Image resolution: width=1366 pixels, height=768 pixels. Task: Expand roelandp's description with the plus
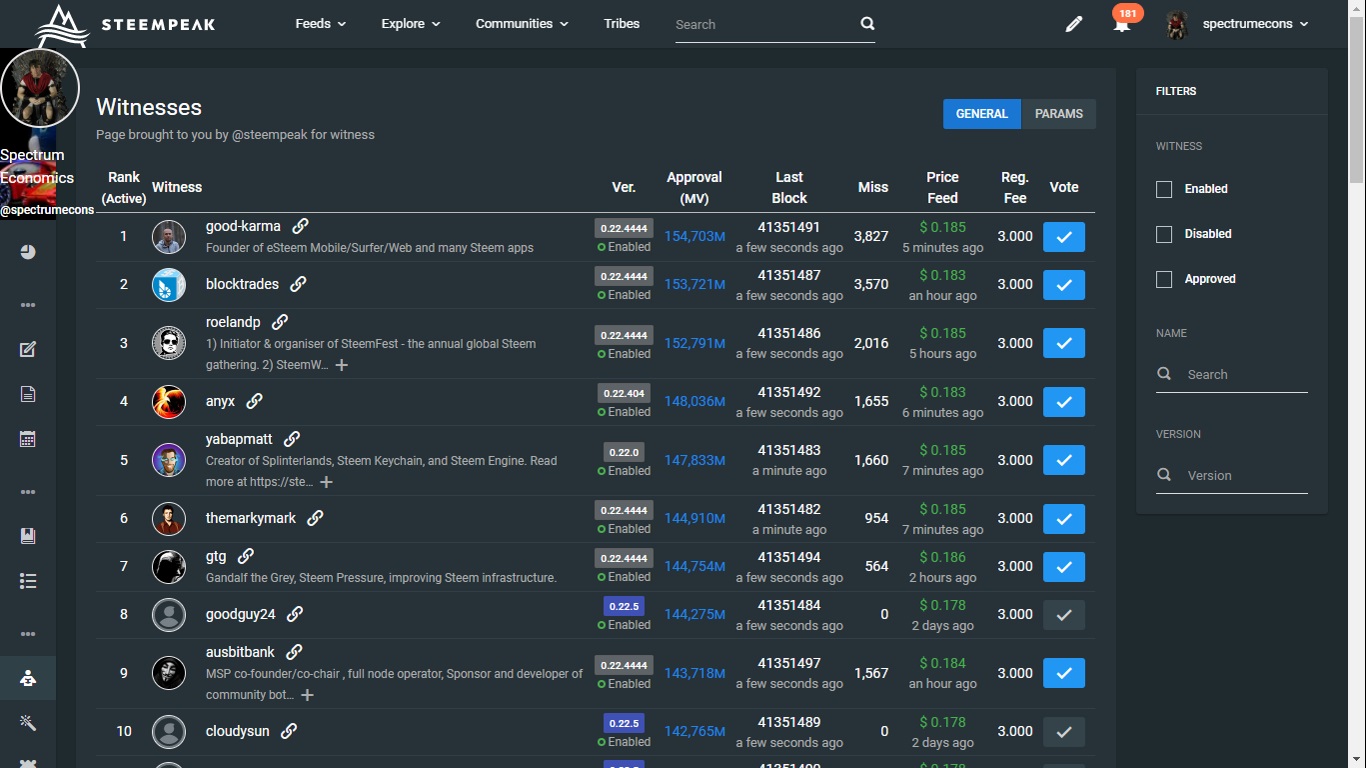342,365
